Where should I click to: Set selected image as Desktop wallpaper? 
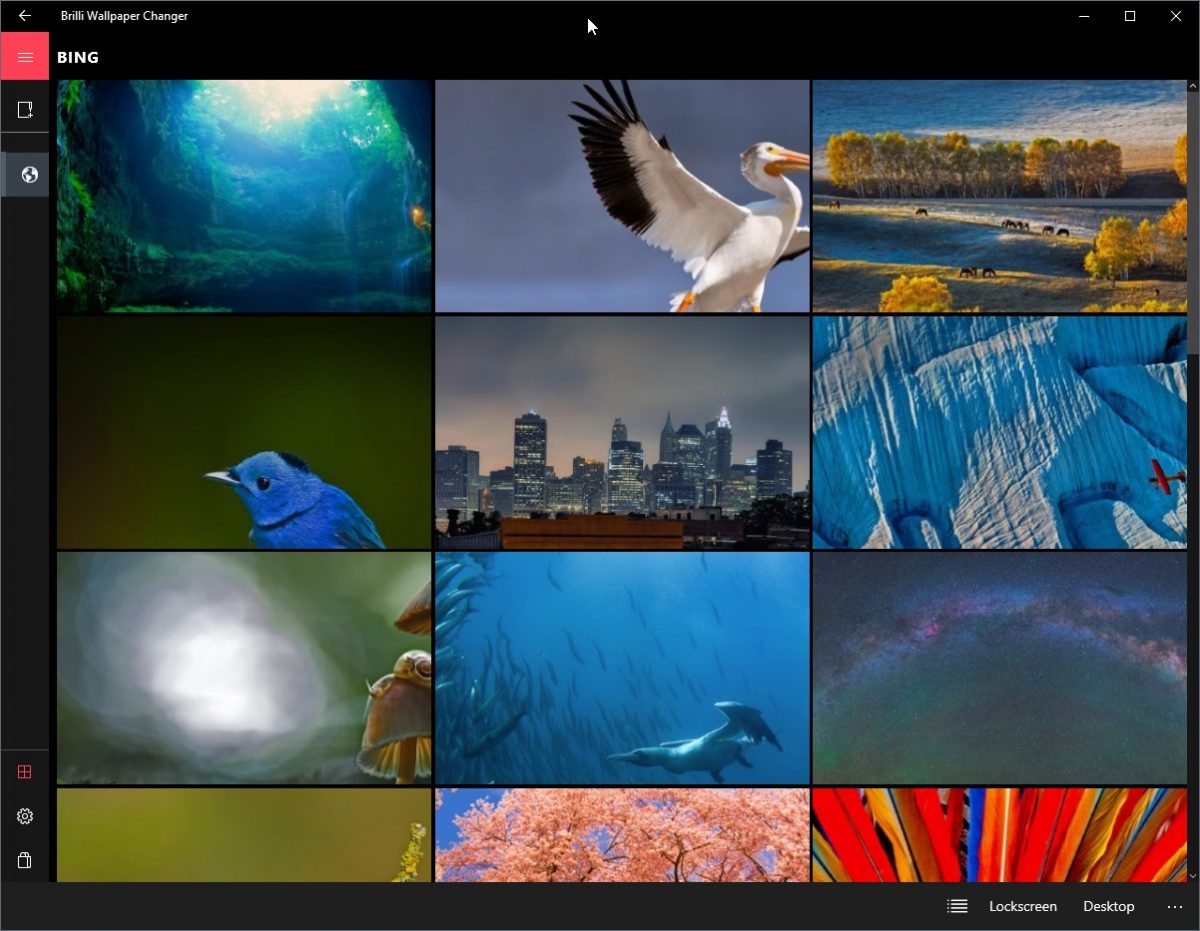coord(1108,906)
